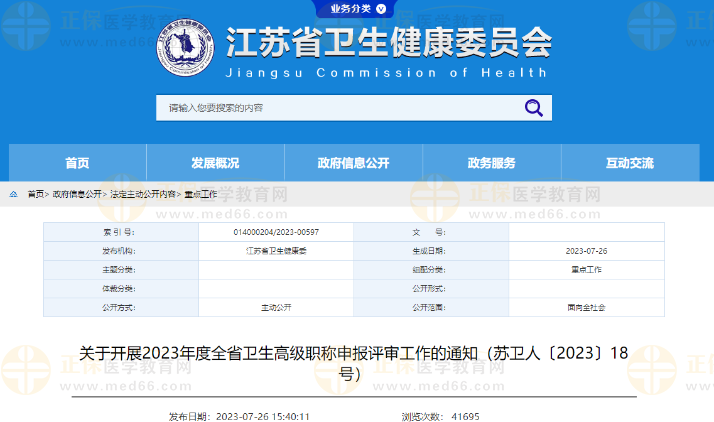
Task: Select the 政府信息公开 navigation item
Action: pos(353,164)
